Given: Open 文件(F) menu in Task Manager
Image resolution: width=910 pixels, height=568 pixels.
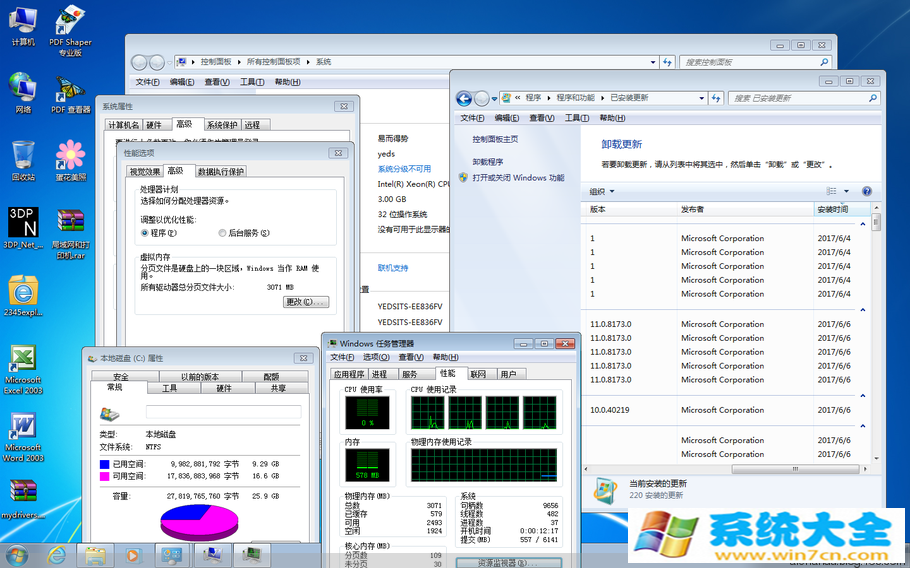Looking at the screenshot, I should (342, 357).
